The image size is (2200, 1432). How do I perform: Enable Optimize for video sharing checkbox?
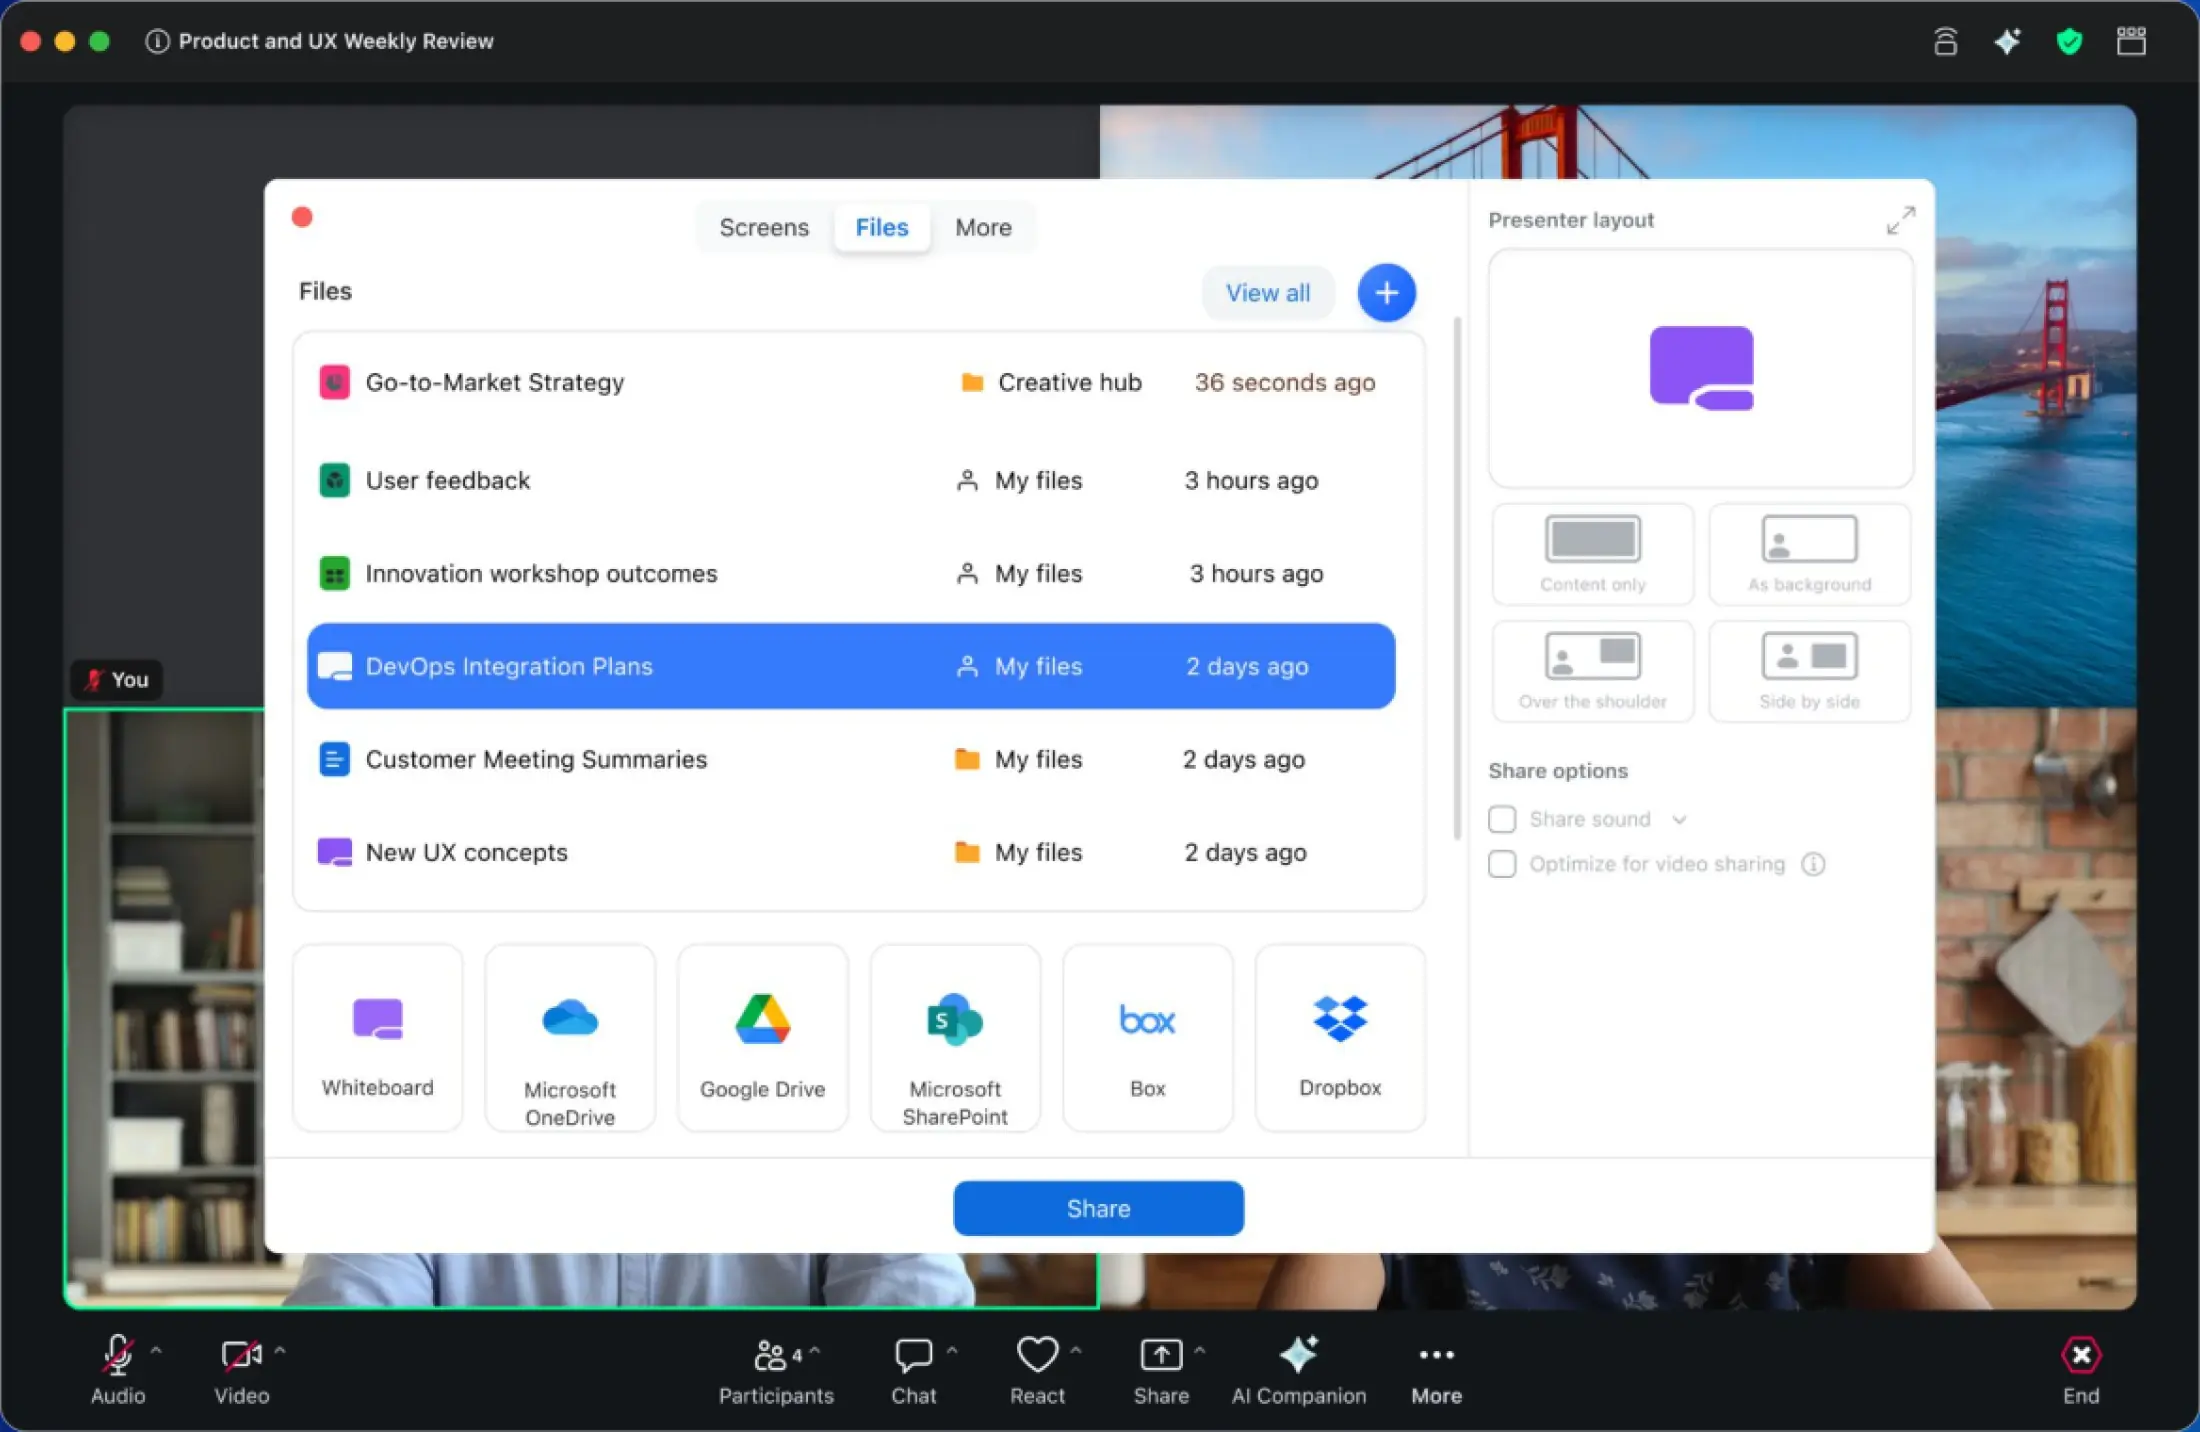point(1502,864)
